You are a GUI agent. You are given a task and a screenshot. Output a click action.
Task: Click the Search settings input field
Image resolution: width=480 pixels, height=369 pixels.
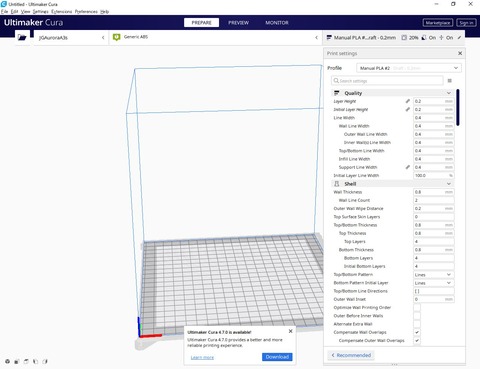click(387, 81)
